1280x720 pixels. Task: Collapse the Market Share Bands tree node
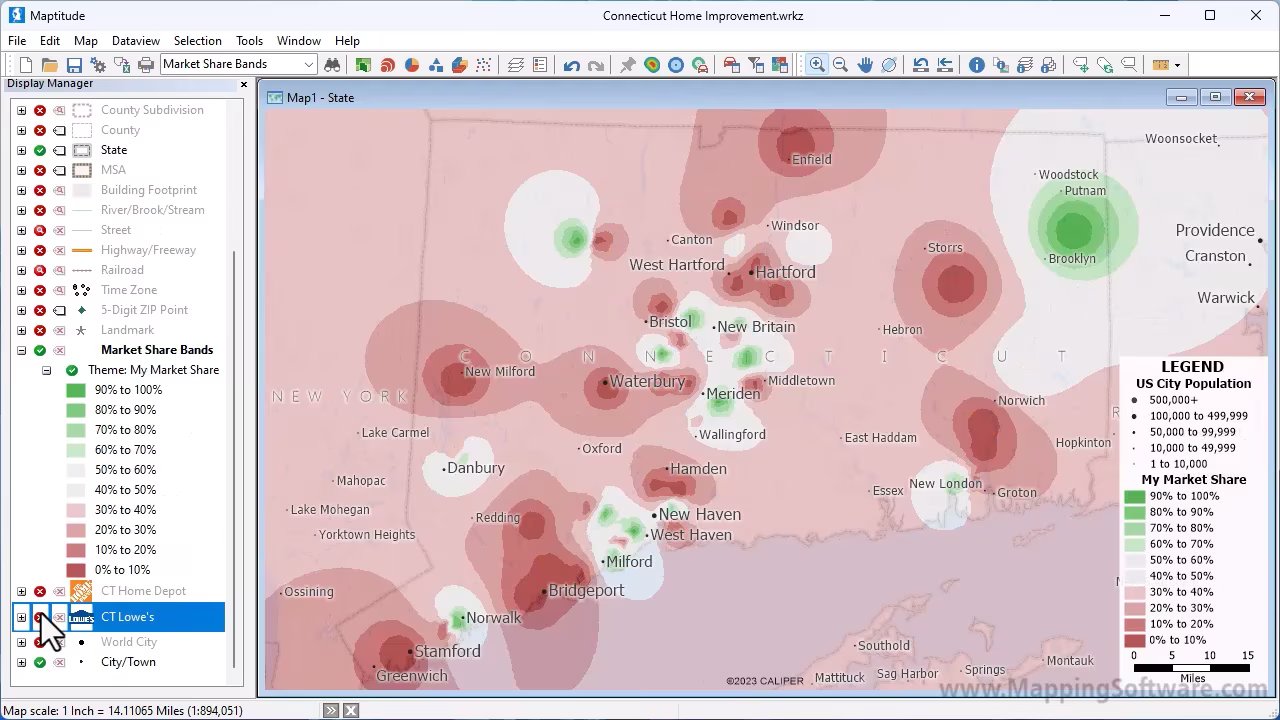coord(21,350)
